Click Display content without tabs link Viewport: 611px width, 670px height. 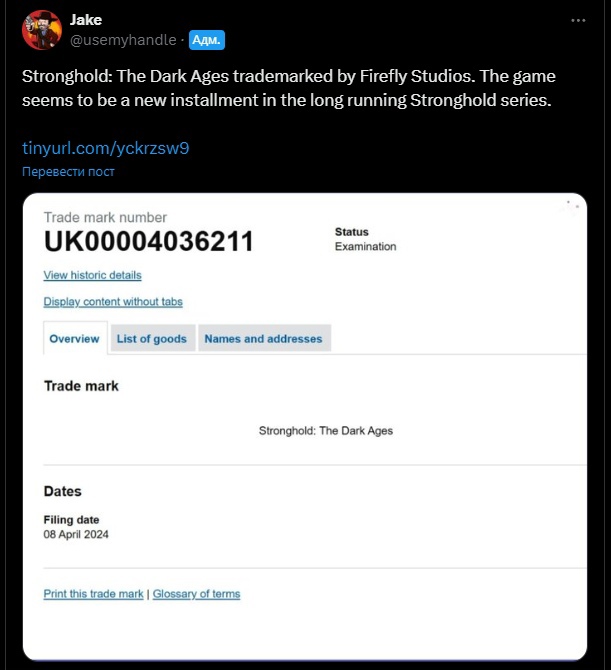[113, 302]
